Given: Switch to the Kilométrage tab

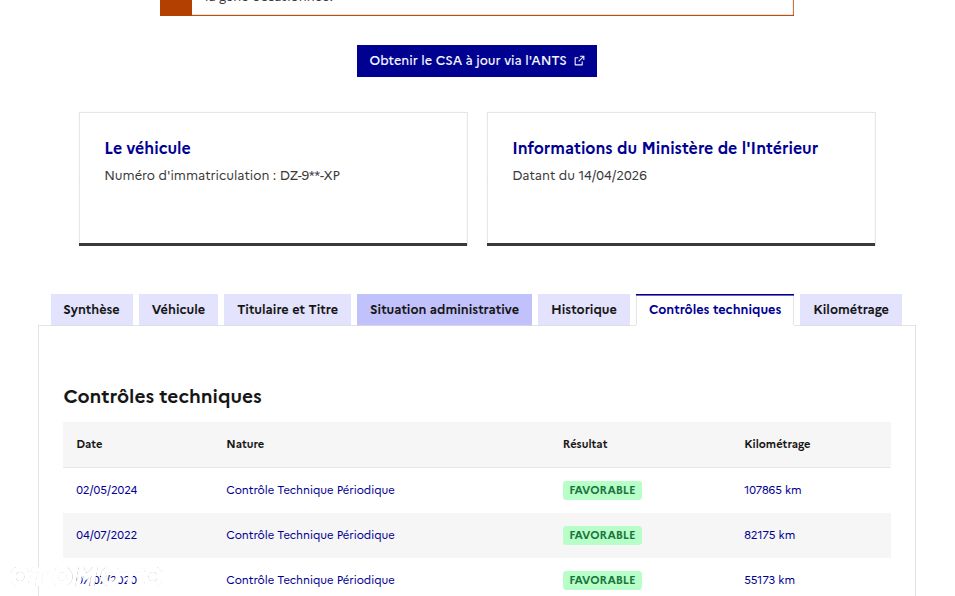Looking at the screenshot, I should (851, 310).
